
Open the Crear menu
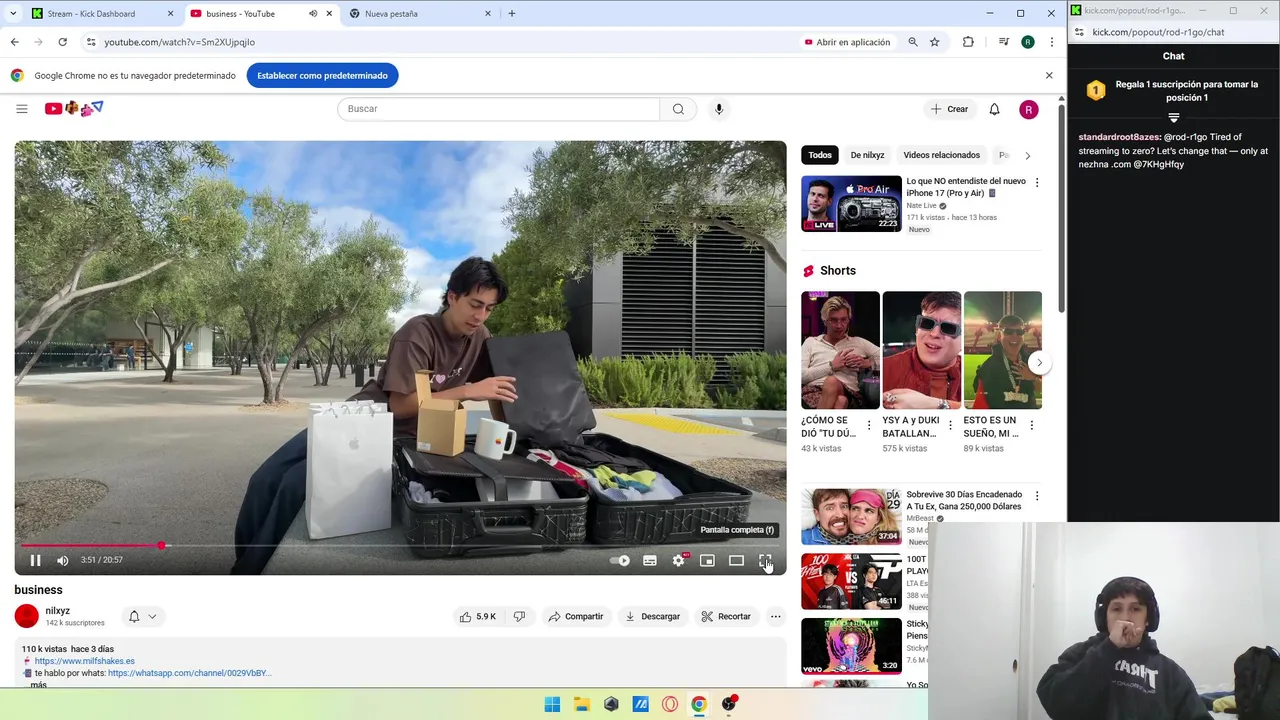pos(949,109)
